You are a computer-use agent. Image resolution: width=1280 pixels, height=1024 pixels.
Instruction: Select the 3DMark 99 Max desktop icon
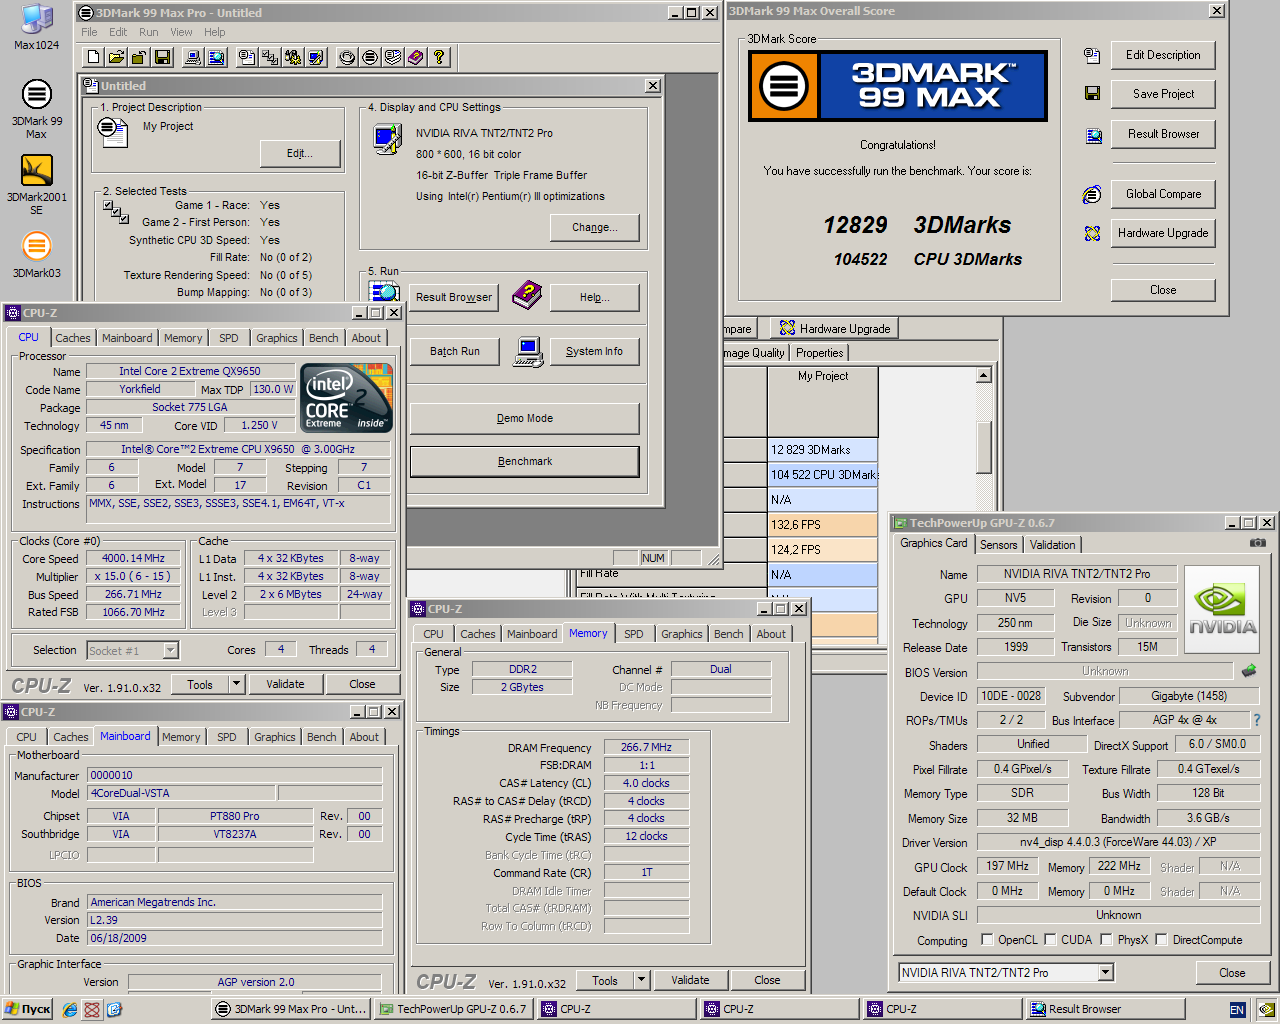coord(36,109)
